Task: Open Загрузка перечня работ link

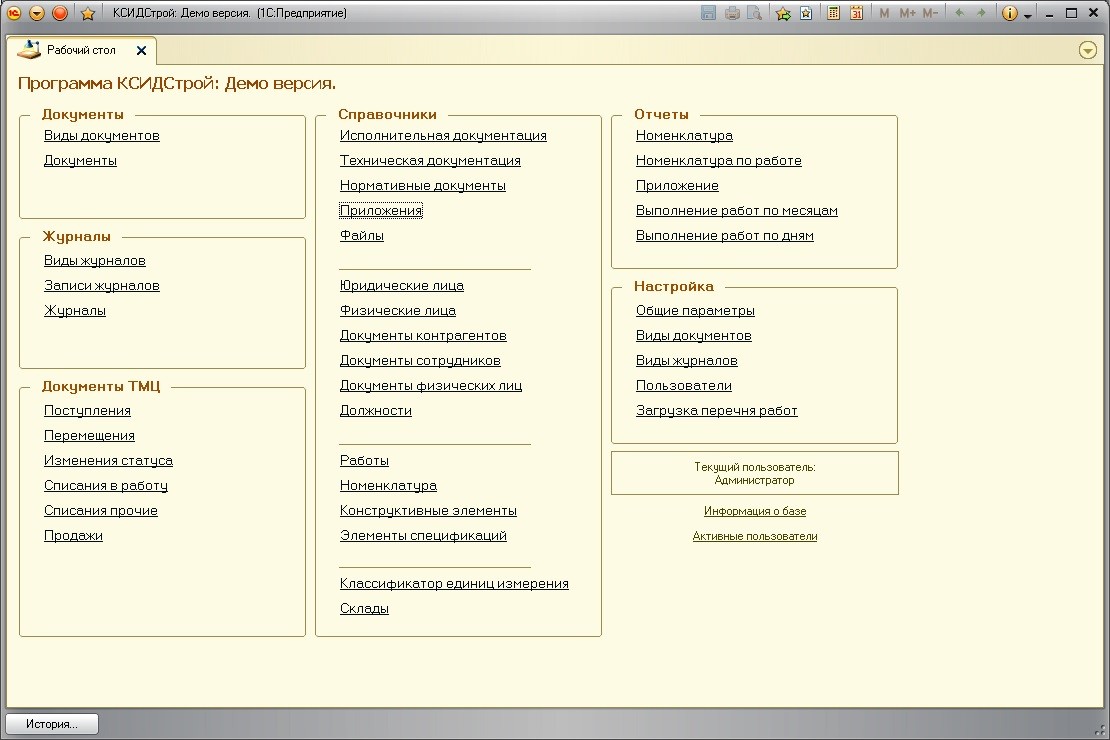Action: pyautogui.click(x=717, y=411)
